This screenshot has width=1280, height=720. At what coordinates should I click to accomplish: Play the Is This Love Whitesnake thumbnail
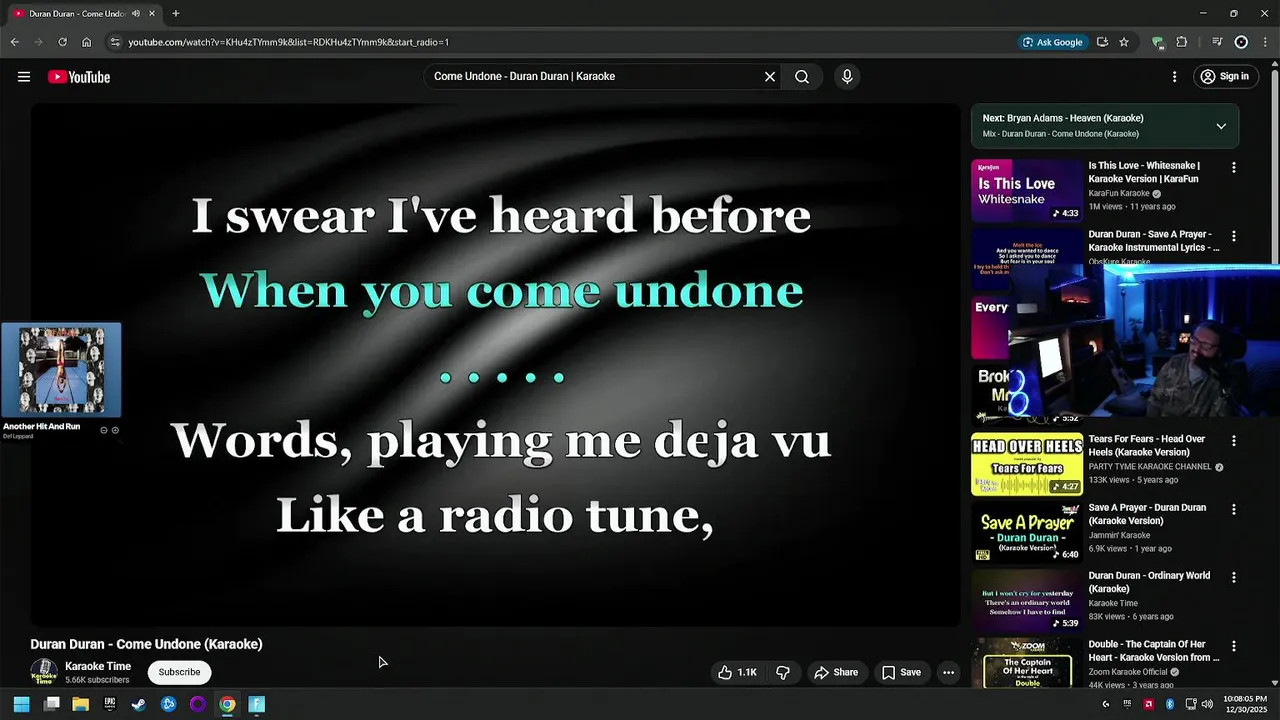1027,190
